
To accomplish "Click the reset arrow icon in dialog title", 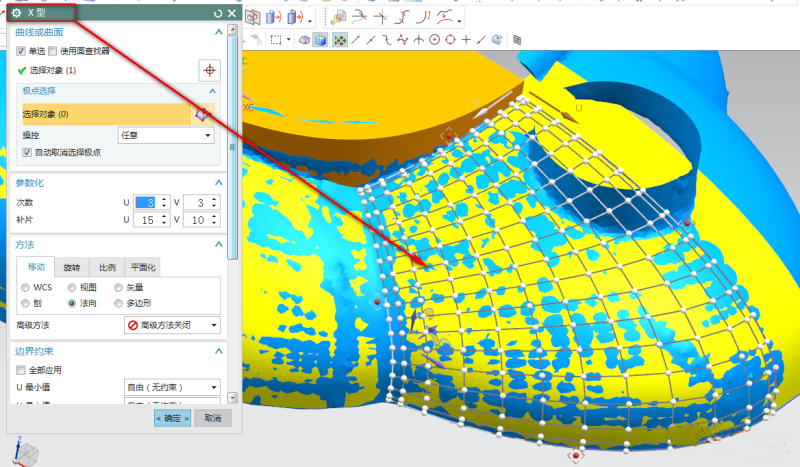I will tap(218, 13).
